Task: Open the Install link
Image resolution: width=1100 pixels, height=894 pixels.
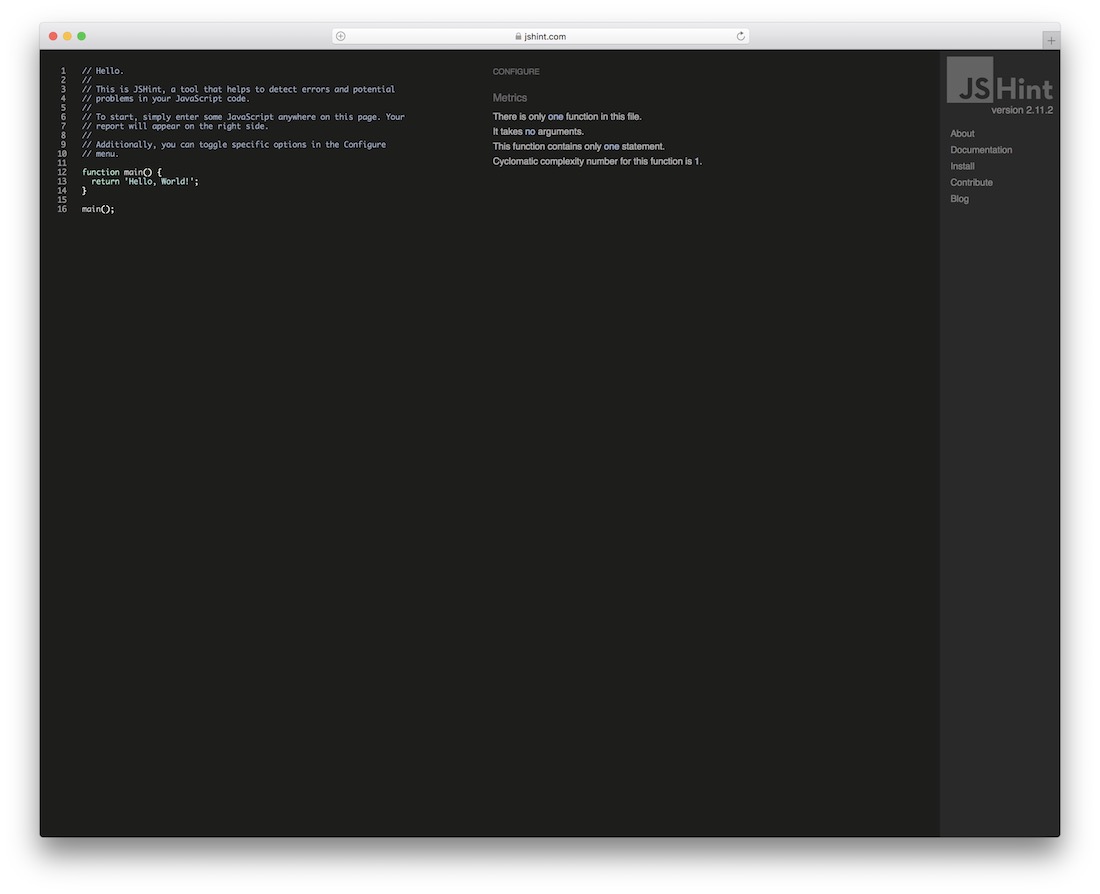Action: click(x=962, y=166)
